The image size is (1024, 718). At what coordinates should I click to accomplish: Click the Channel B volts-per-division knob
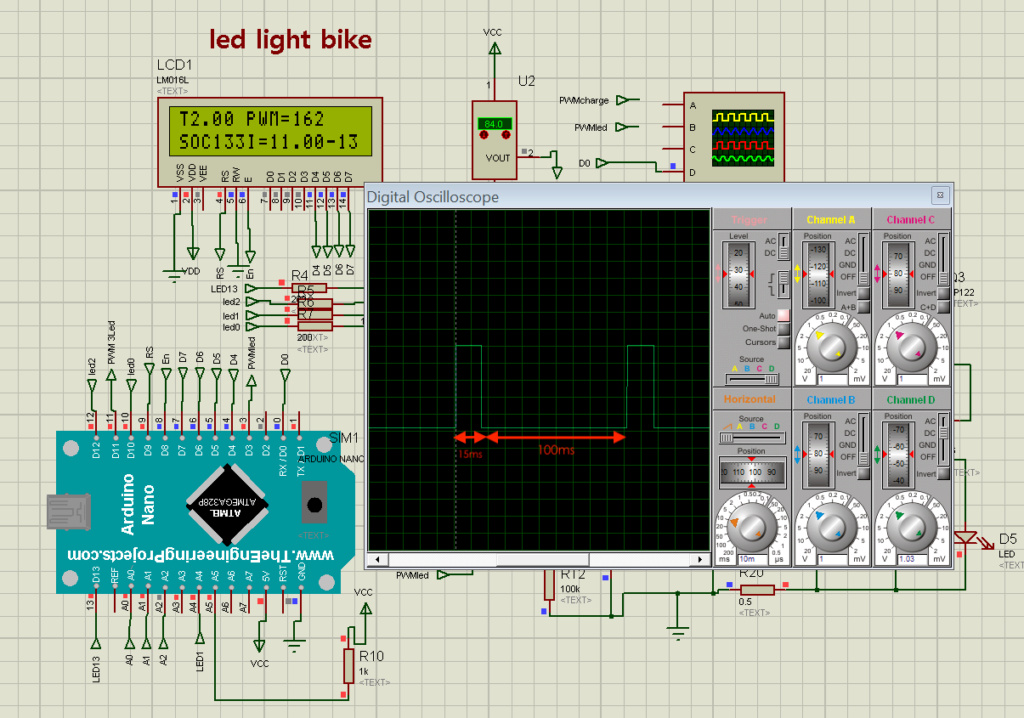pos(831,527)
